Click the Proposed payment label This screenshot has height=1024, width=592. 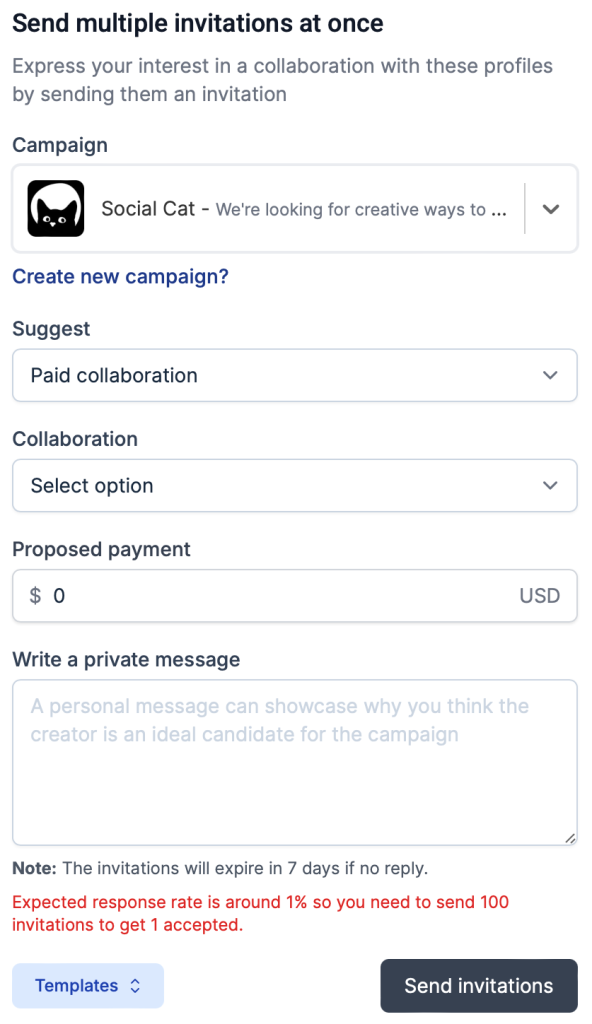(101, 549)
